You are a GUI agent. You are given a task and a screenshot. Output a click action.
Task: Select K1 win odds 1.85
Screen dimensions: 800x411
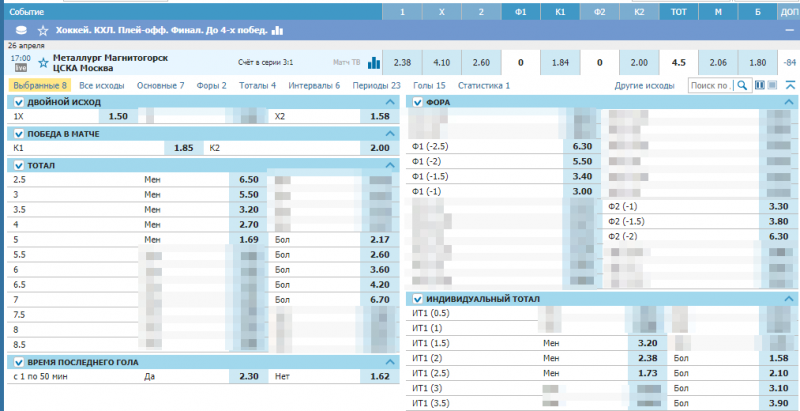point(184,148)
